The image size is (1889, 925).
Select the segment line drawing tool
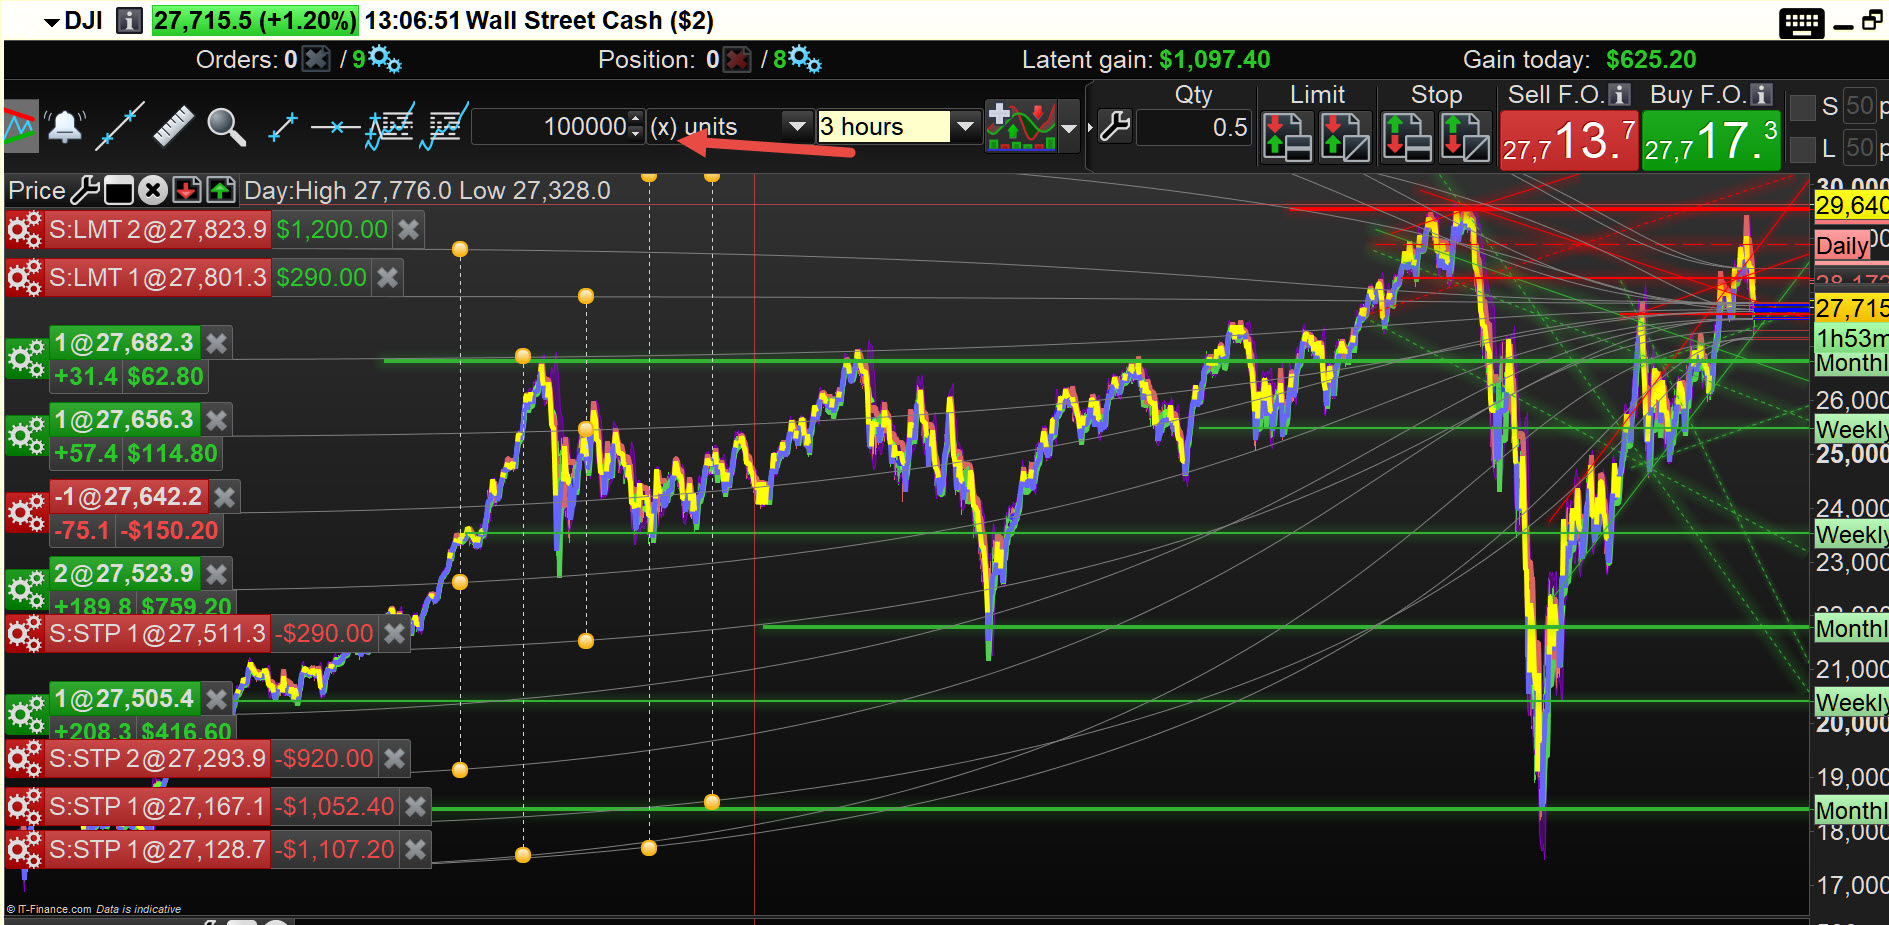(283, 127)
